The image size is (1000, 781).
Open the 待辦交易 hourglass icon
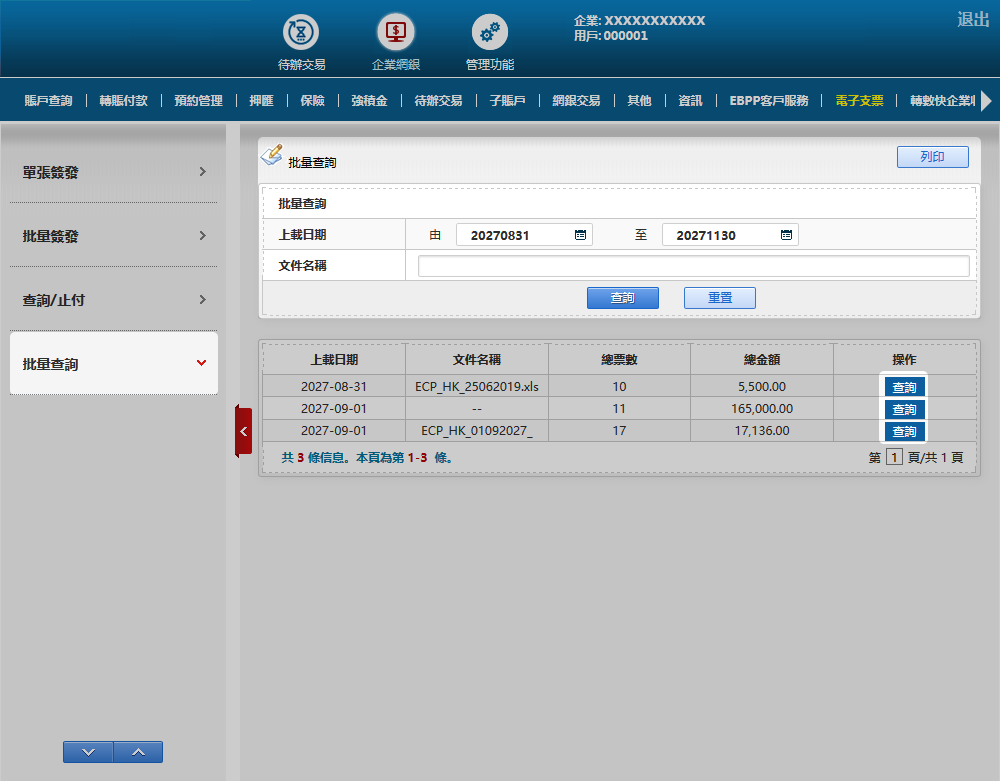pos(301,33)
